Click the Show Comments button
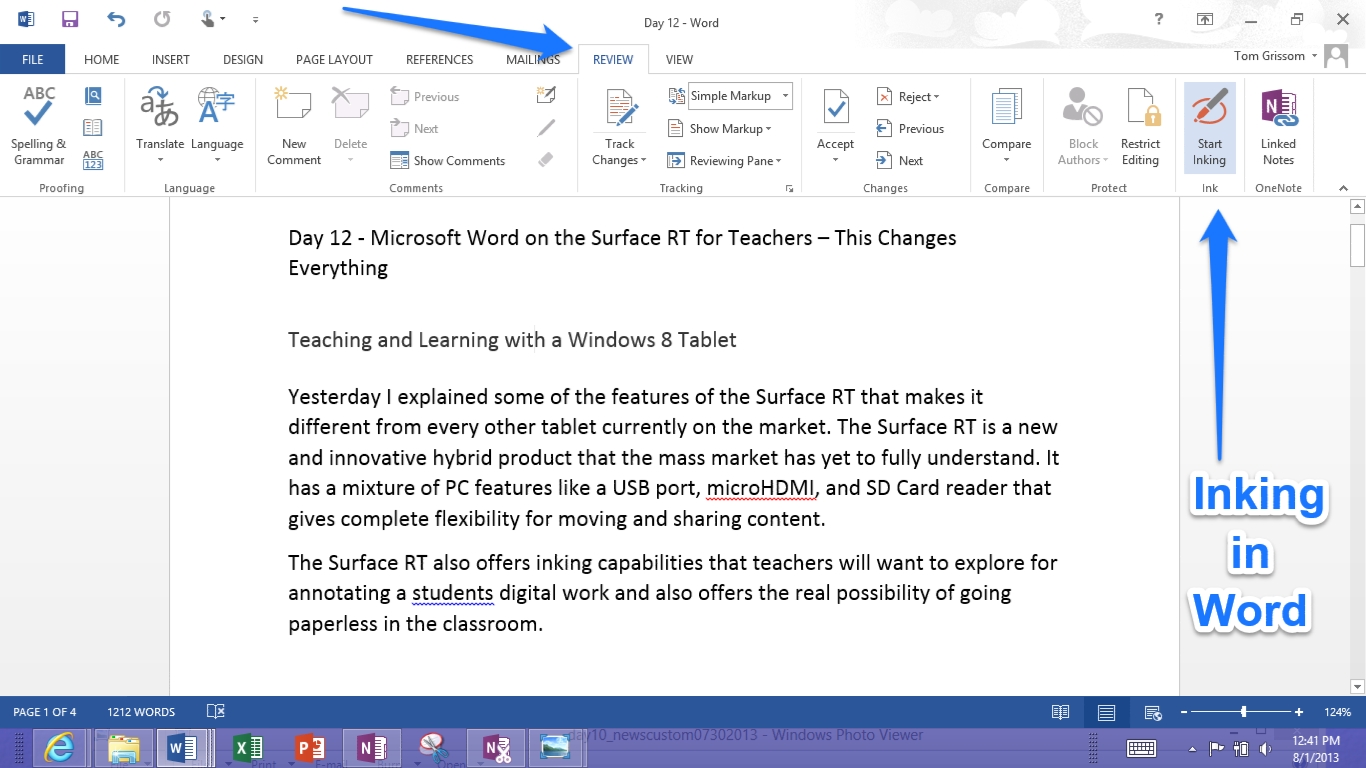 [x=447, y=160]
